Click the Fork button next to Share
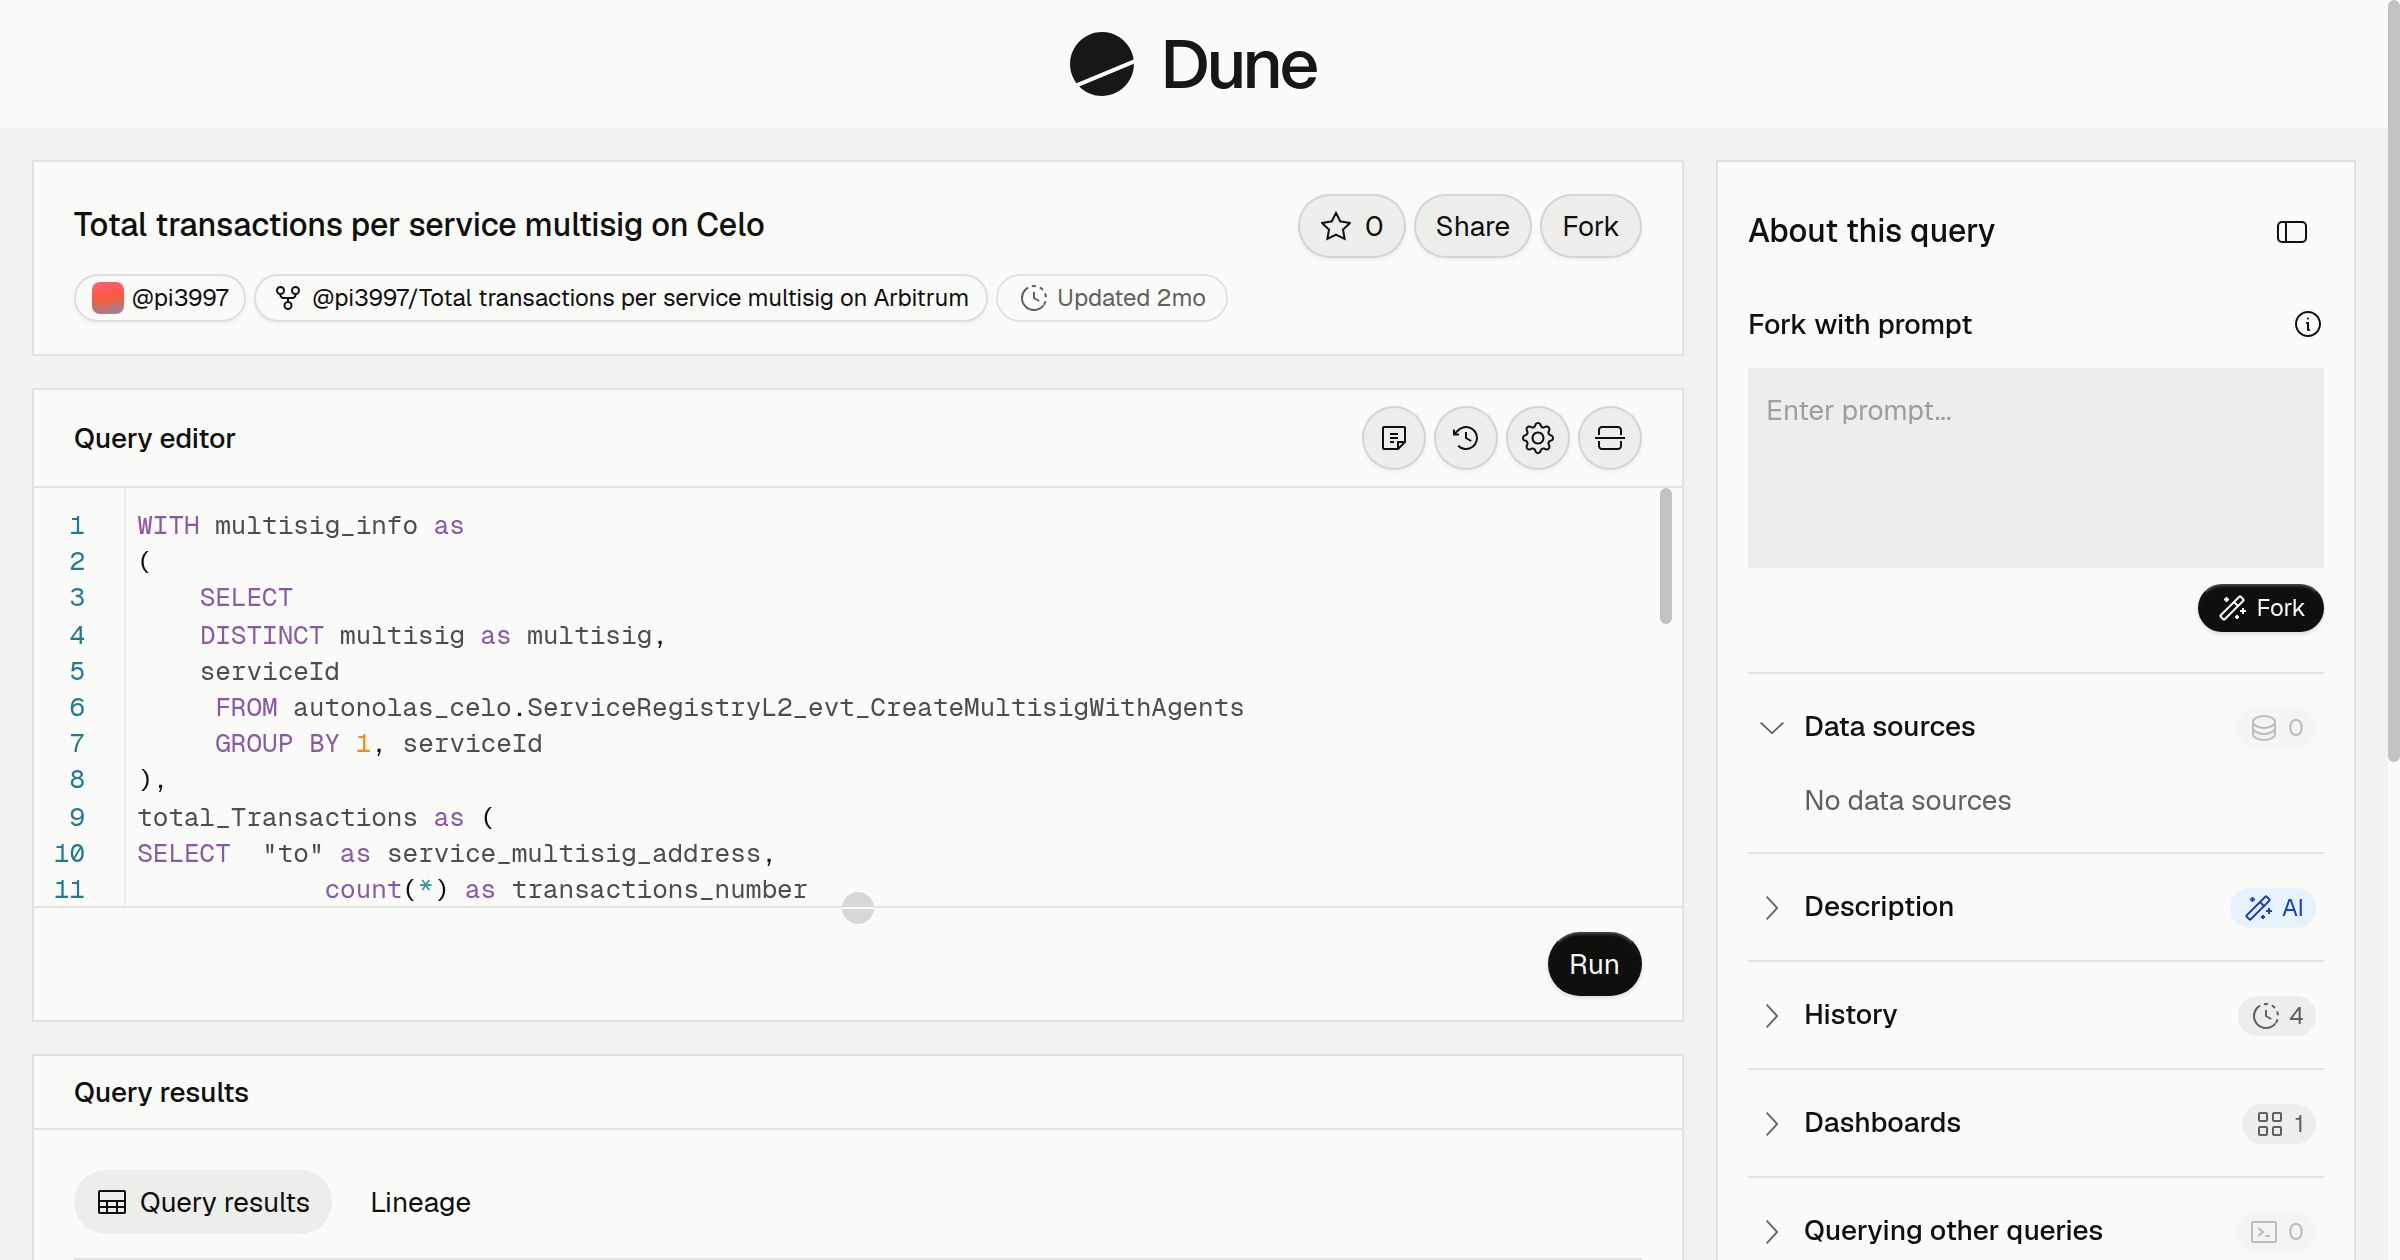2400x1260 pixels. click(1590, 226)
